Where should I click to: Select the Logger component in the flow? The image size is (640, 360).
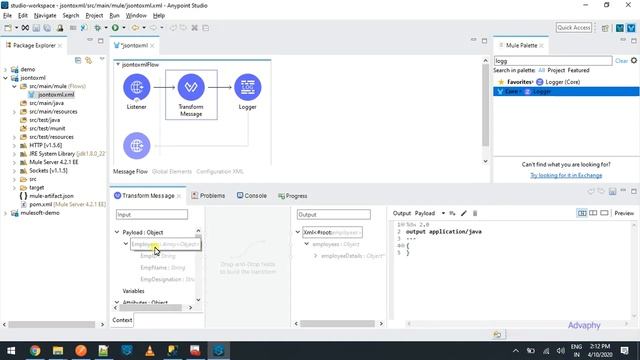248,87
